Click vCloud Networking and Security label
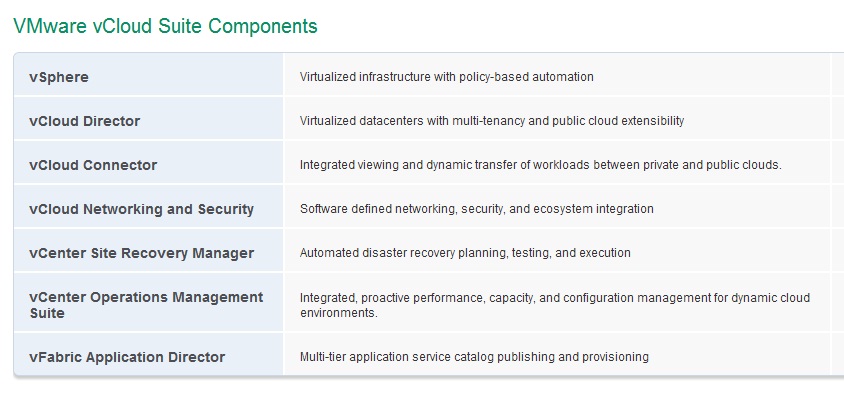 pos(142,209)
